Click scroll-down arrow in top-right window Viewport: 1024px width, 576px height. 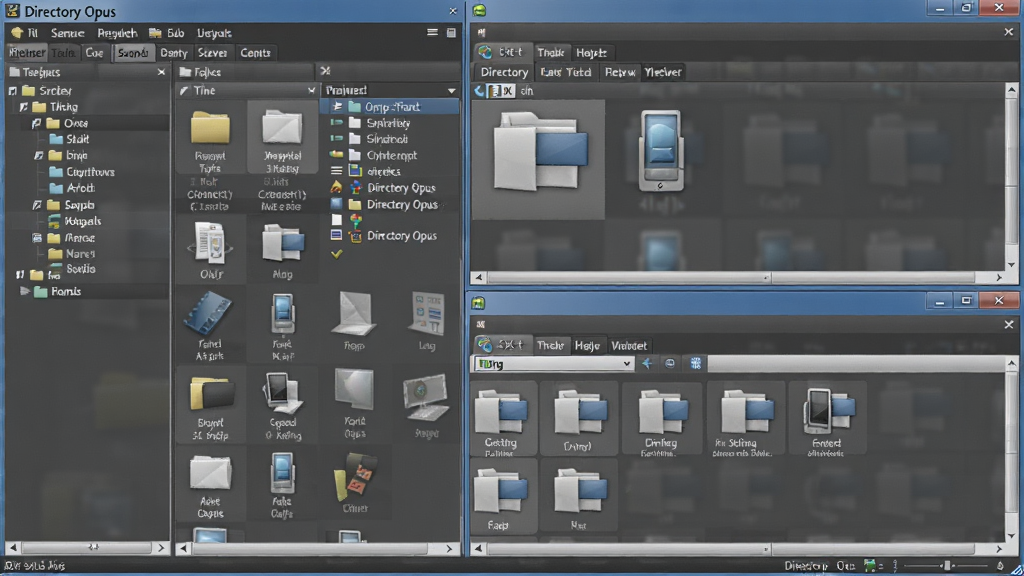[1012, 264]
